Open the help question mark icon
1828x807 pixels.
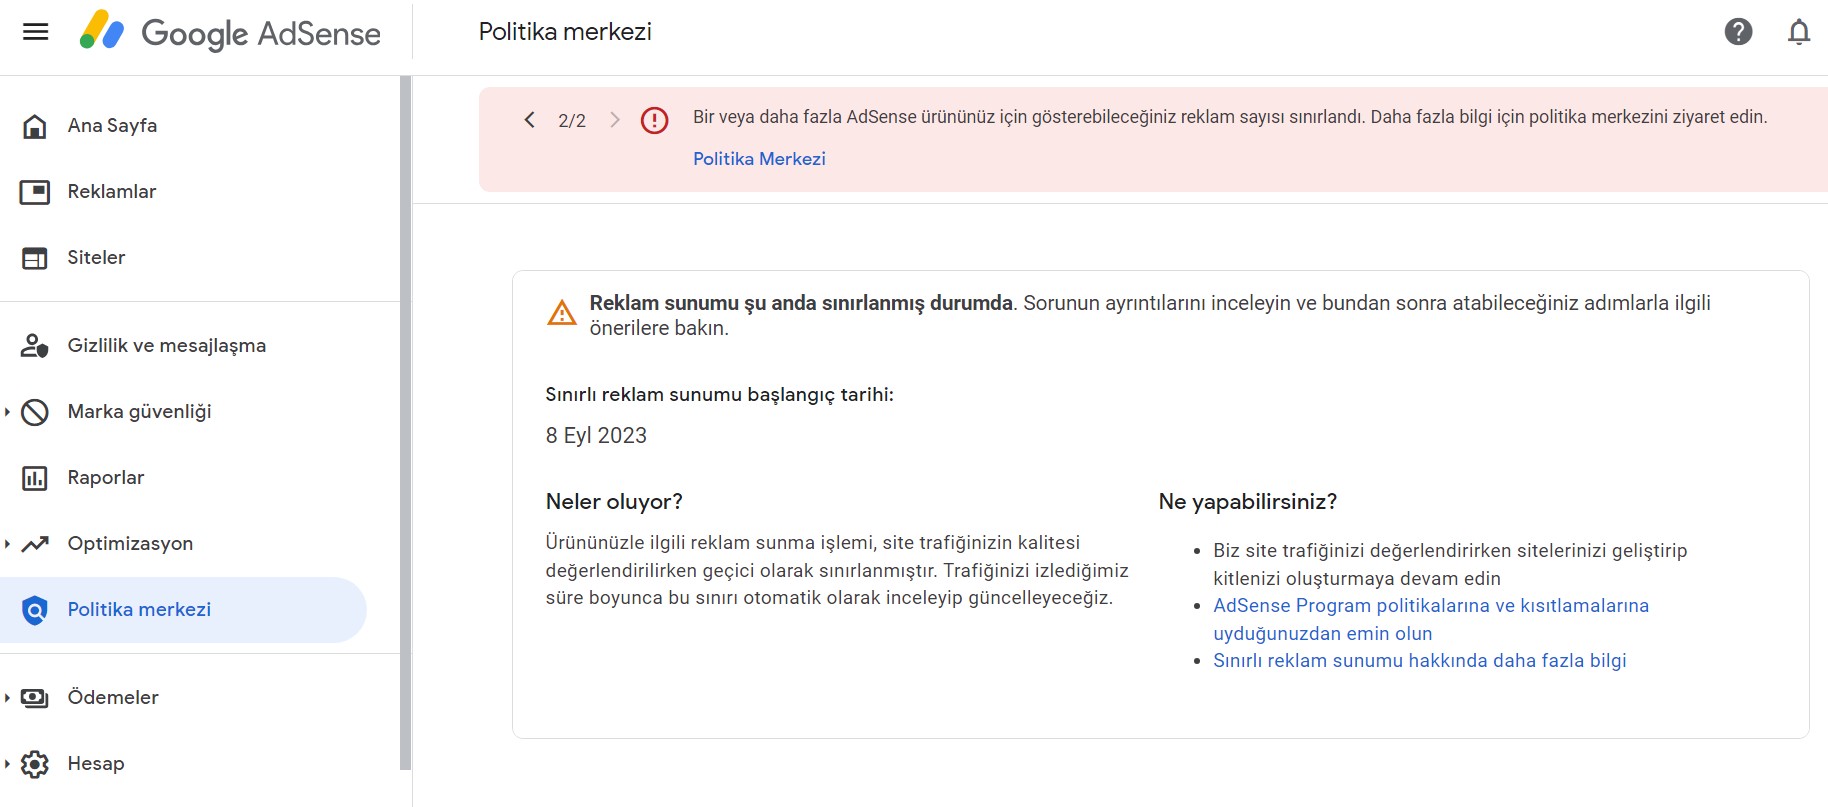[x=1738, y=32]
